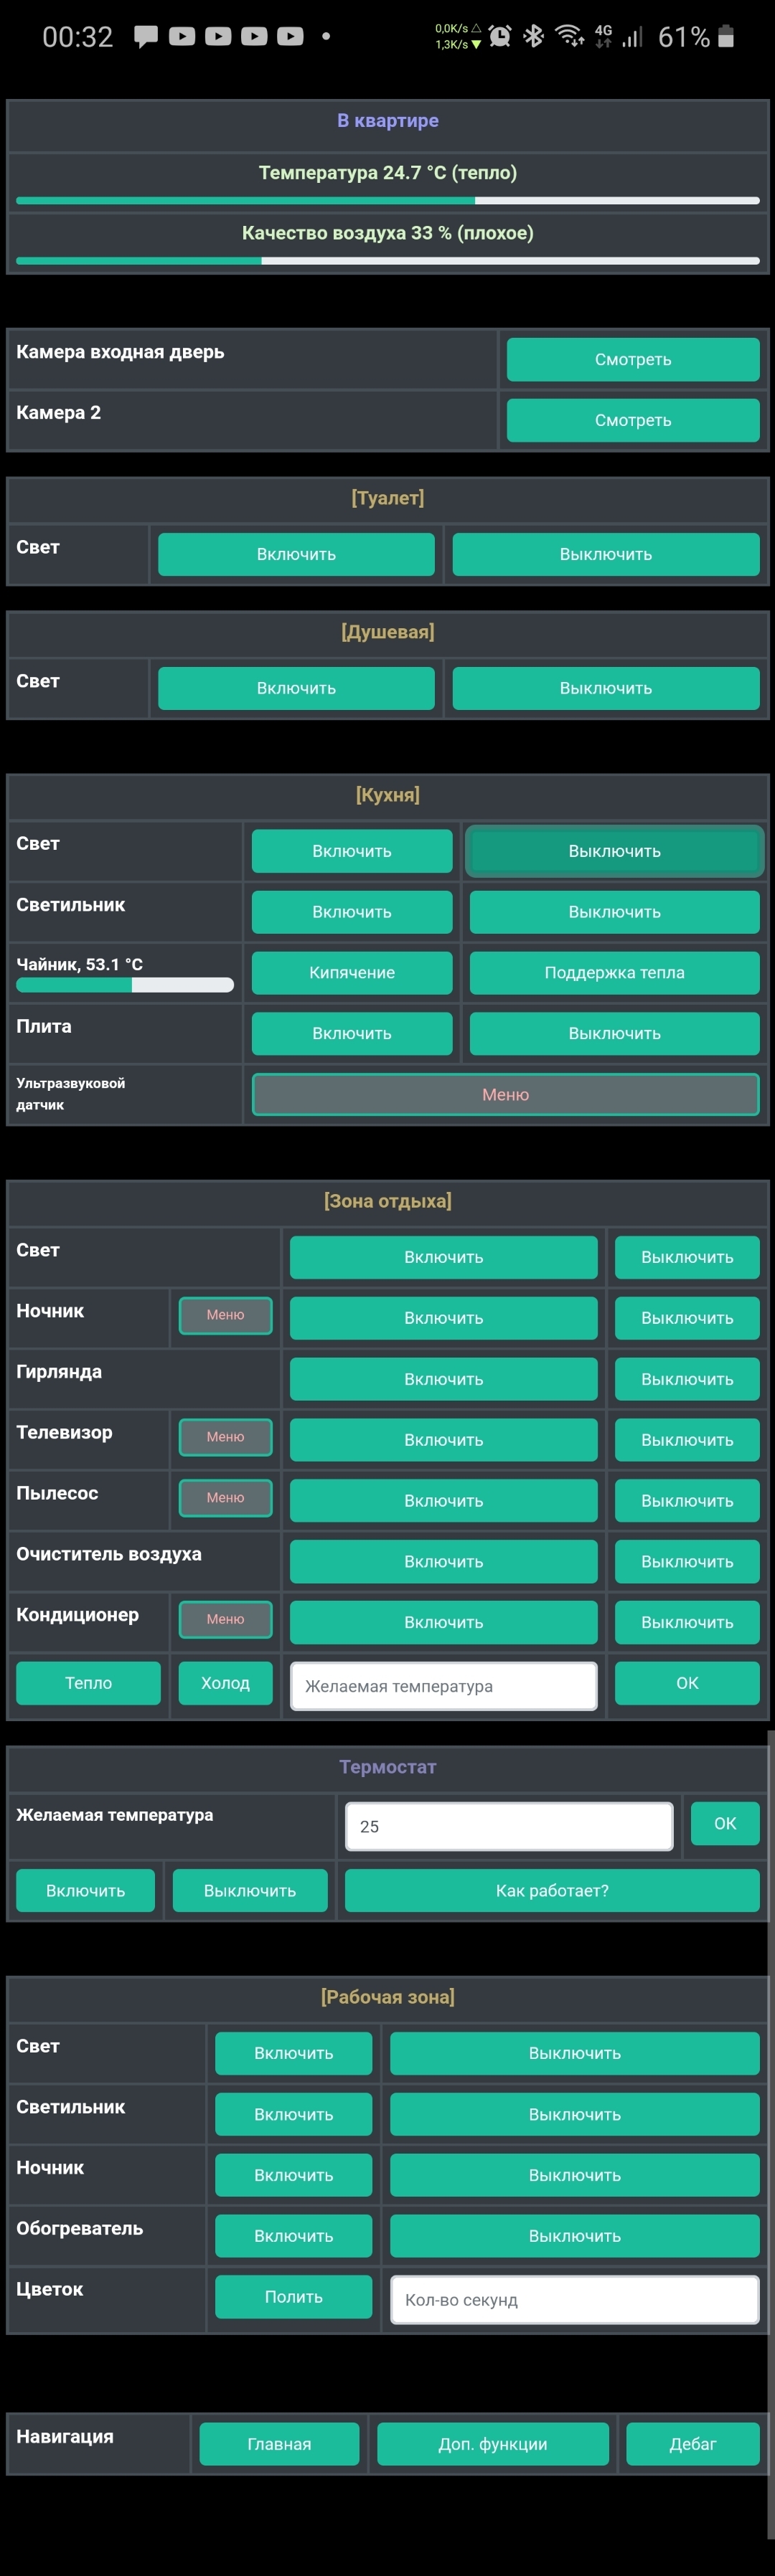Open the Пылесос menu

point(225,1498)
